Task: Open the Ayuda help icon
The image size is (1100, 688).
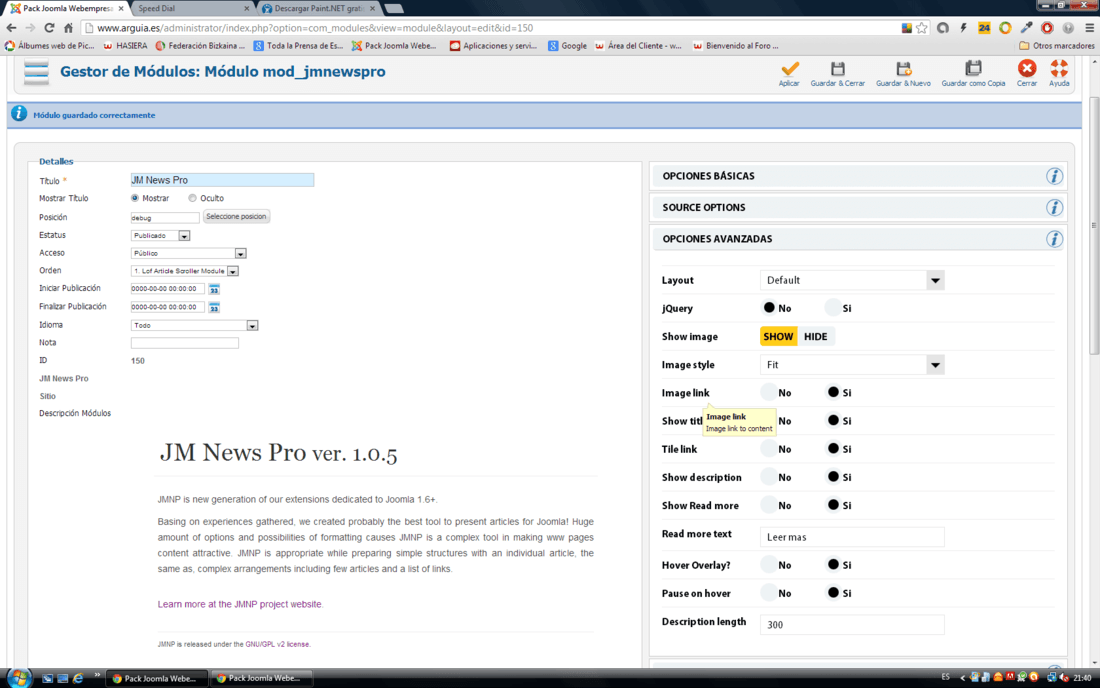Action: click(x=1059, y=68)
